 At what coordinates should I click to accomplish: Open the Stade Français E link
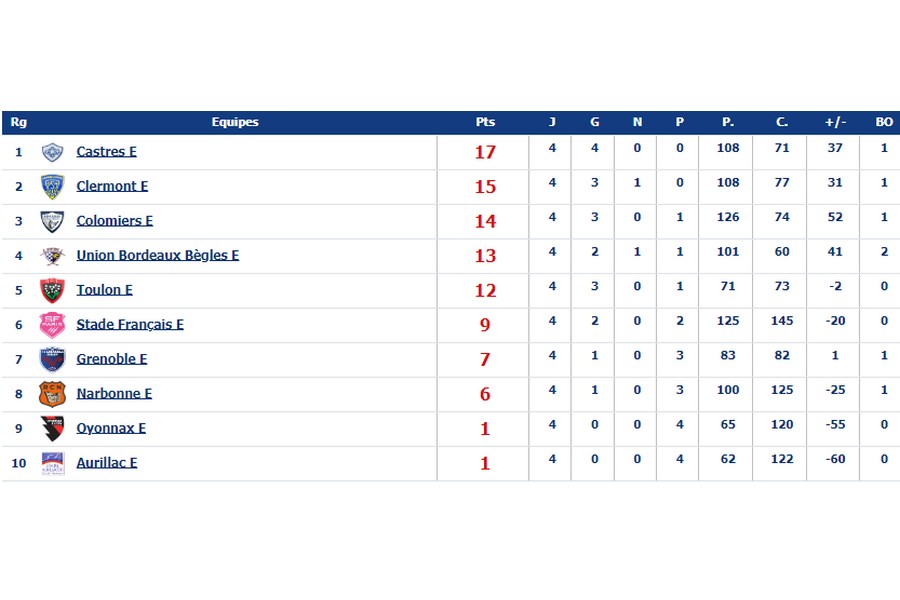click(130, 324)
